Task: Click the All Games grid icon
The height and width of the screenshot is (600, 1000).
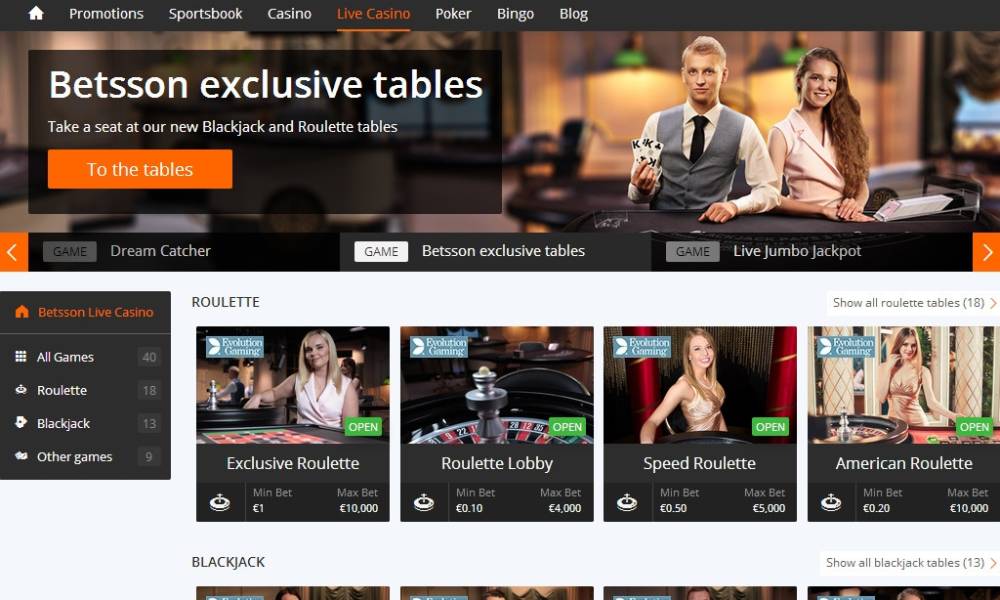Action: point(20,356)
